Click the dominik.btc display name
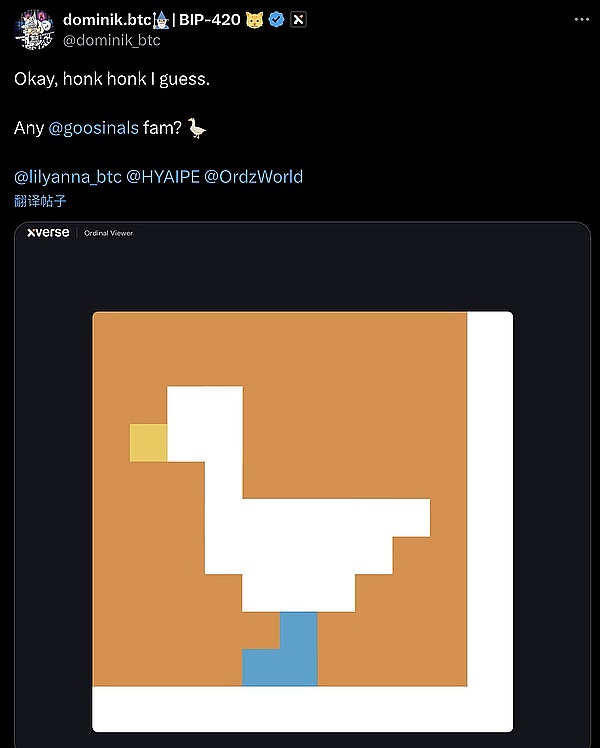The height and width of the screenshot is (748, 600). [107, 20]
